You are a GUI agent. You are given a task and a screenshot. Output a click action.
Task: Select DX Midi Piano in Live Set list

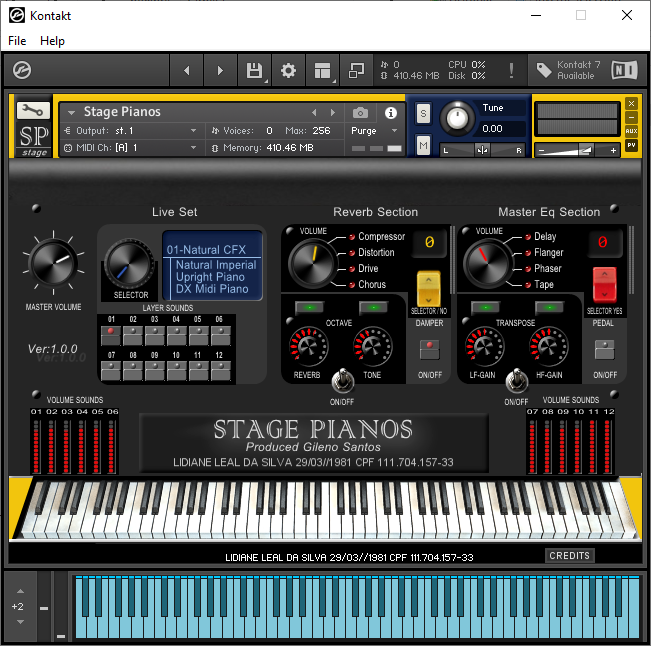[x=212, y=289]
